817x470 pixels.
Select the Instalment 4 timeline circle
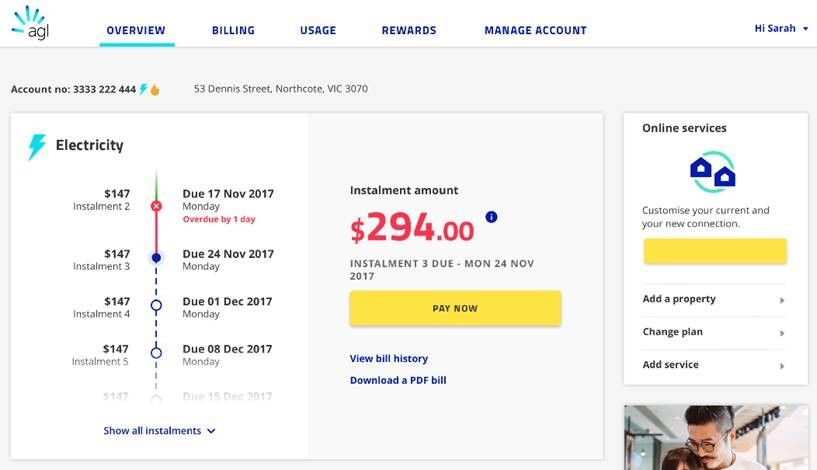(x=156, y=305)
